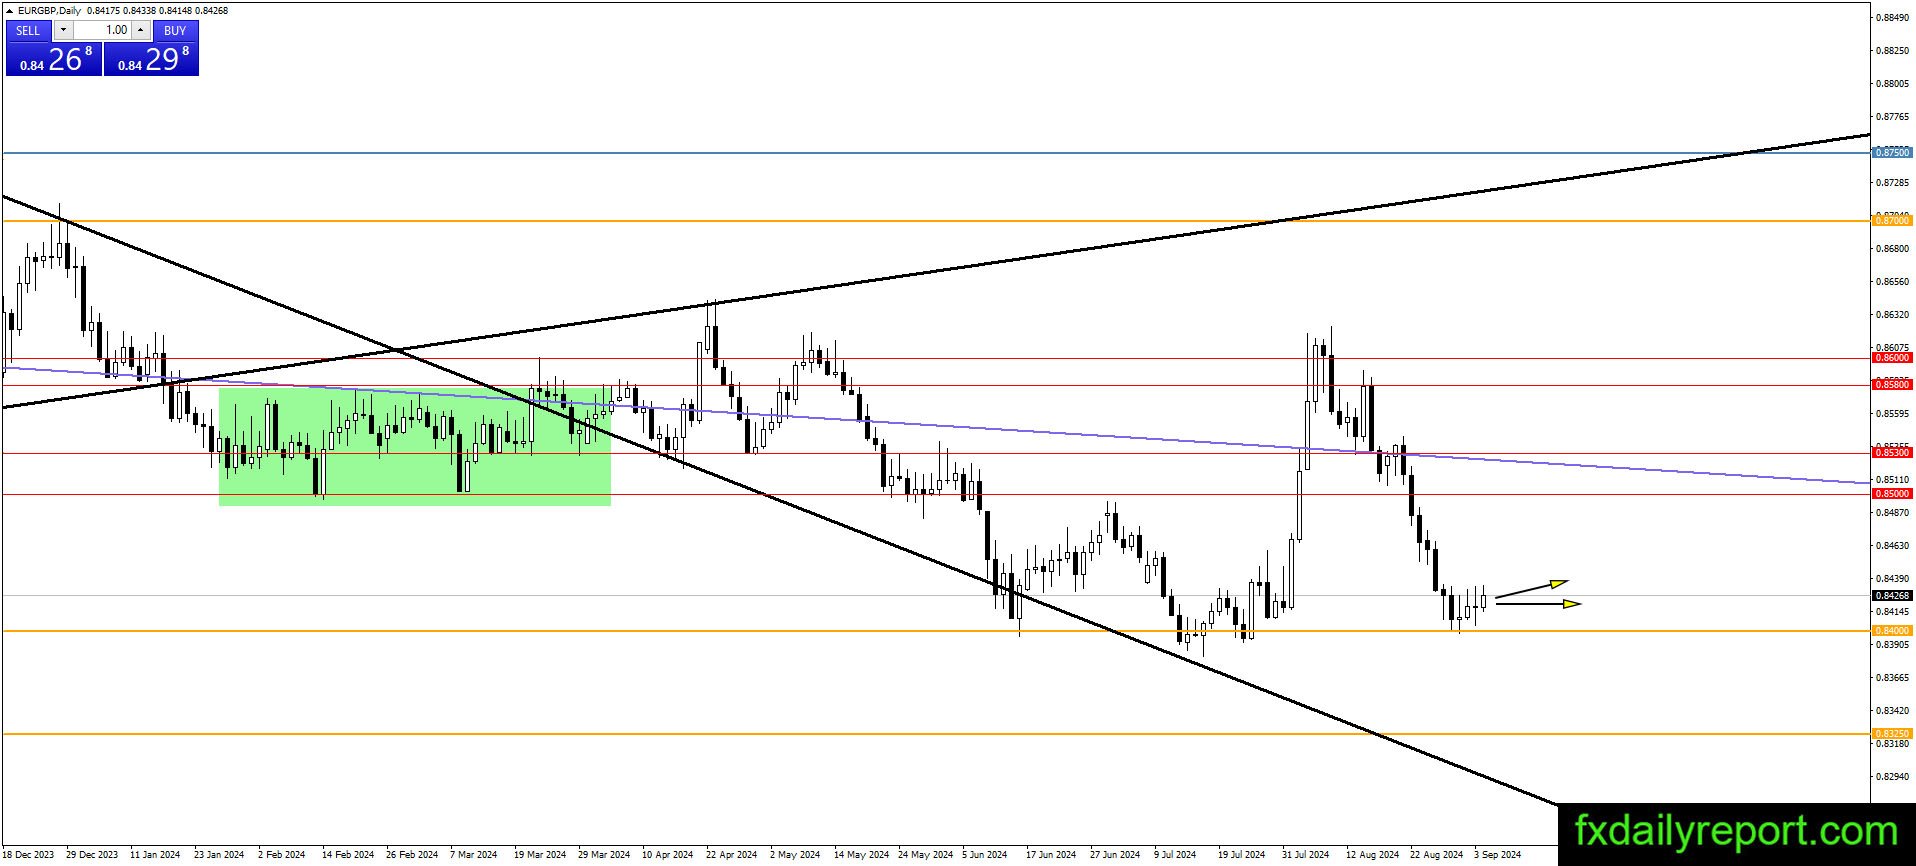Click the 31 Jul 2024 date label

point(1306,855)
